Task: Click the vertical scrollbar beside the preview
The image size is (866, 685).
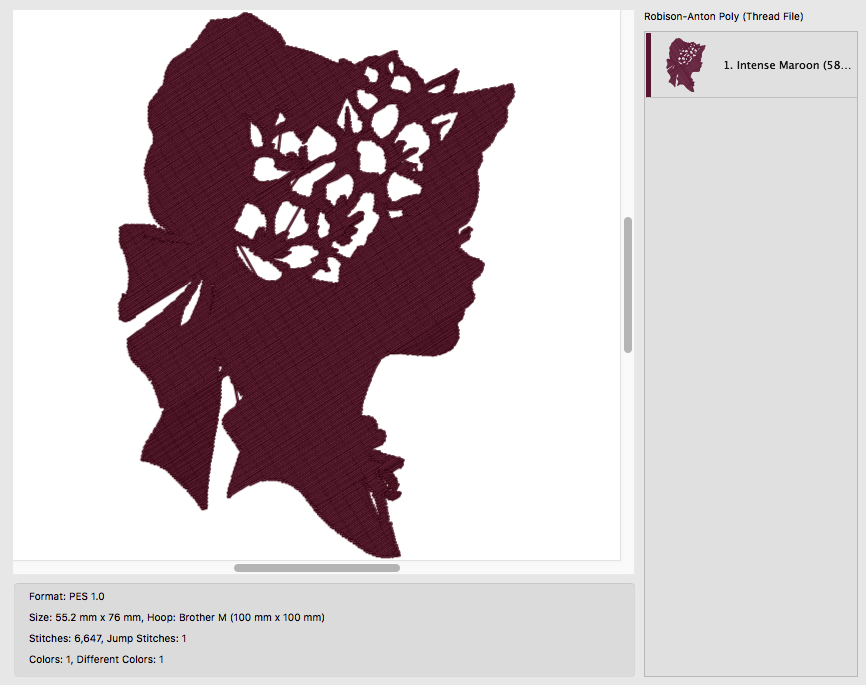Action: pos(627,284)
